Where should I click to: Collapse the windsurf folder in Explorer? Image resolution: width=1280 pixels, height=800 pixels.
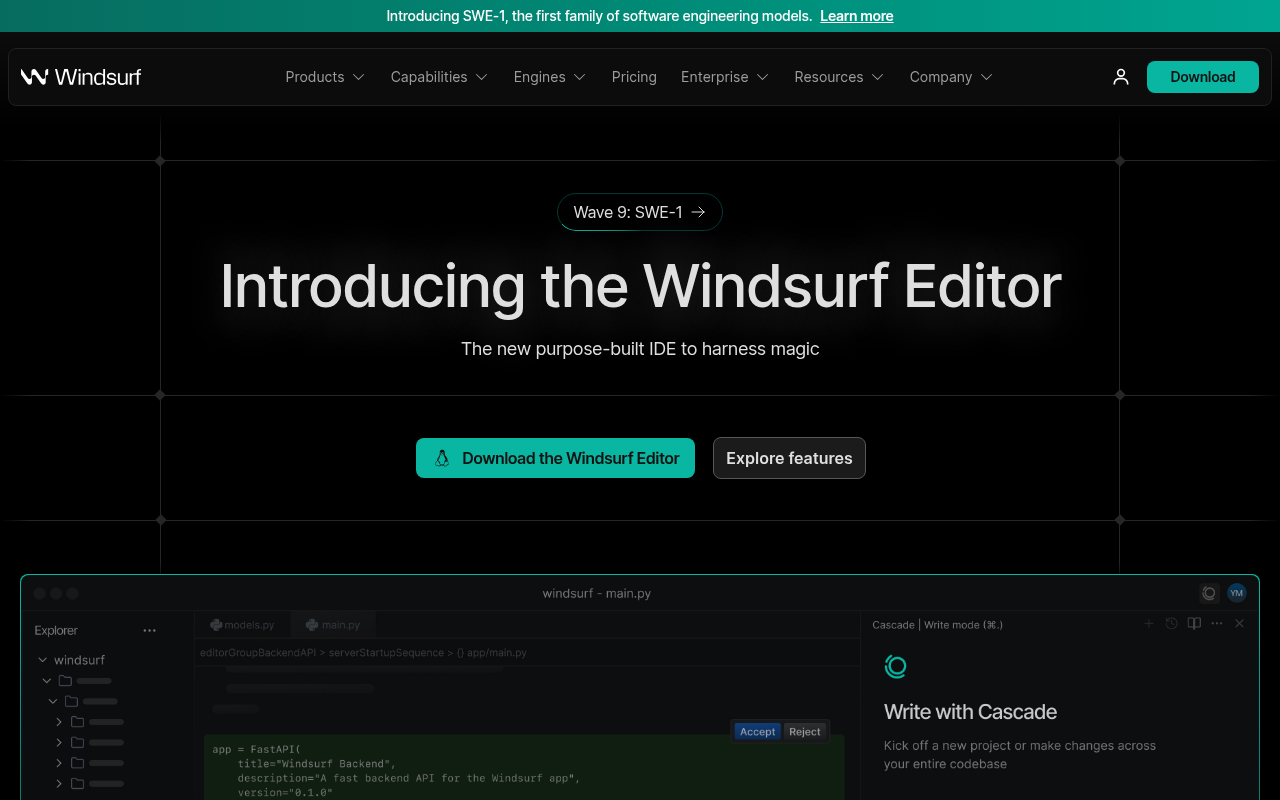pos(42,659)
